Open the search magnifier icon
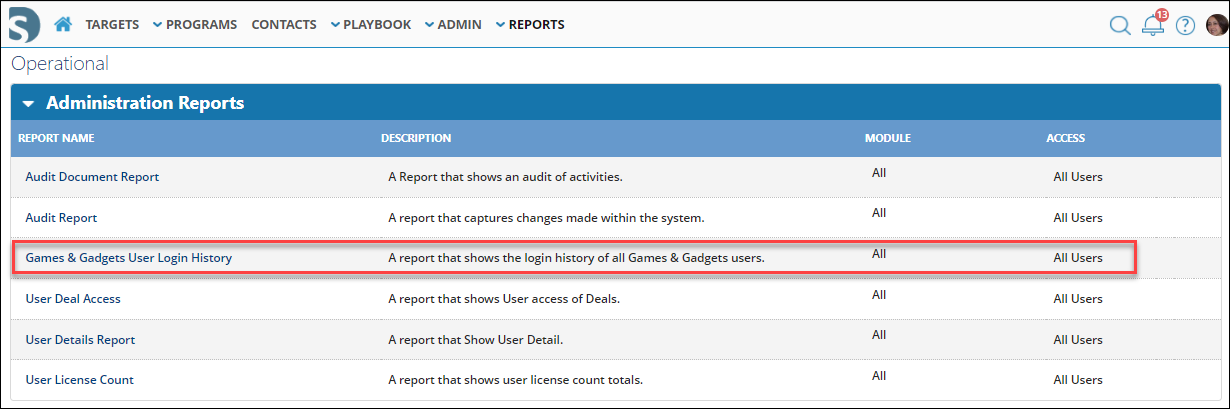The height and width of the screenshot is (409, 1230). 1120,25
